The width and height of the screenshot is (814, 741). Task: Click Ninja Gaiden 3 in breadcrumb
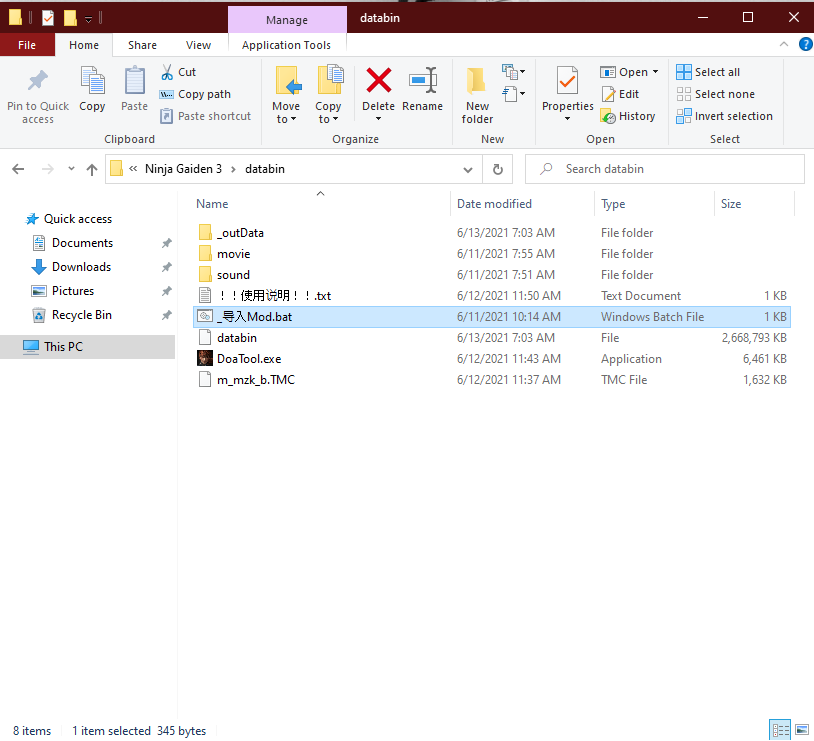coord(183,169)
